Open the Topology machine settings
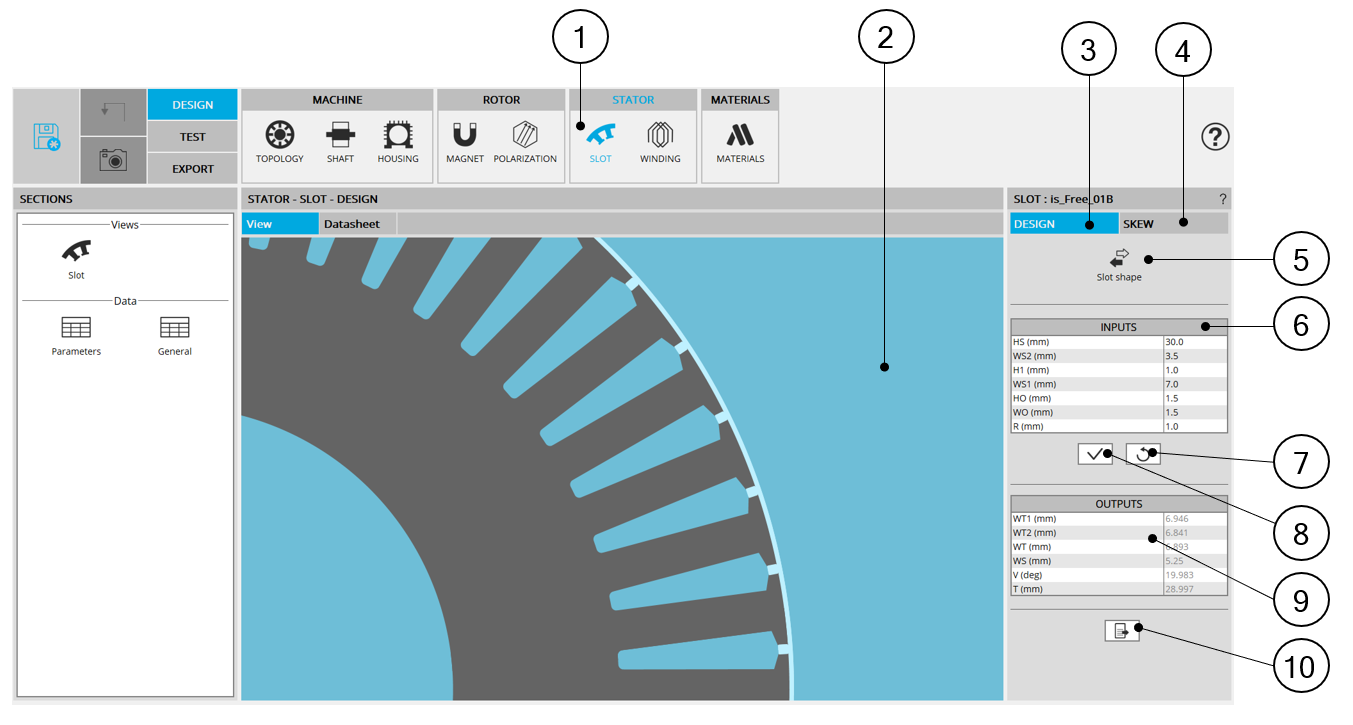 click(279, 136)
